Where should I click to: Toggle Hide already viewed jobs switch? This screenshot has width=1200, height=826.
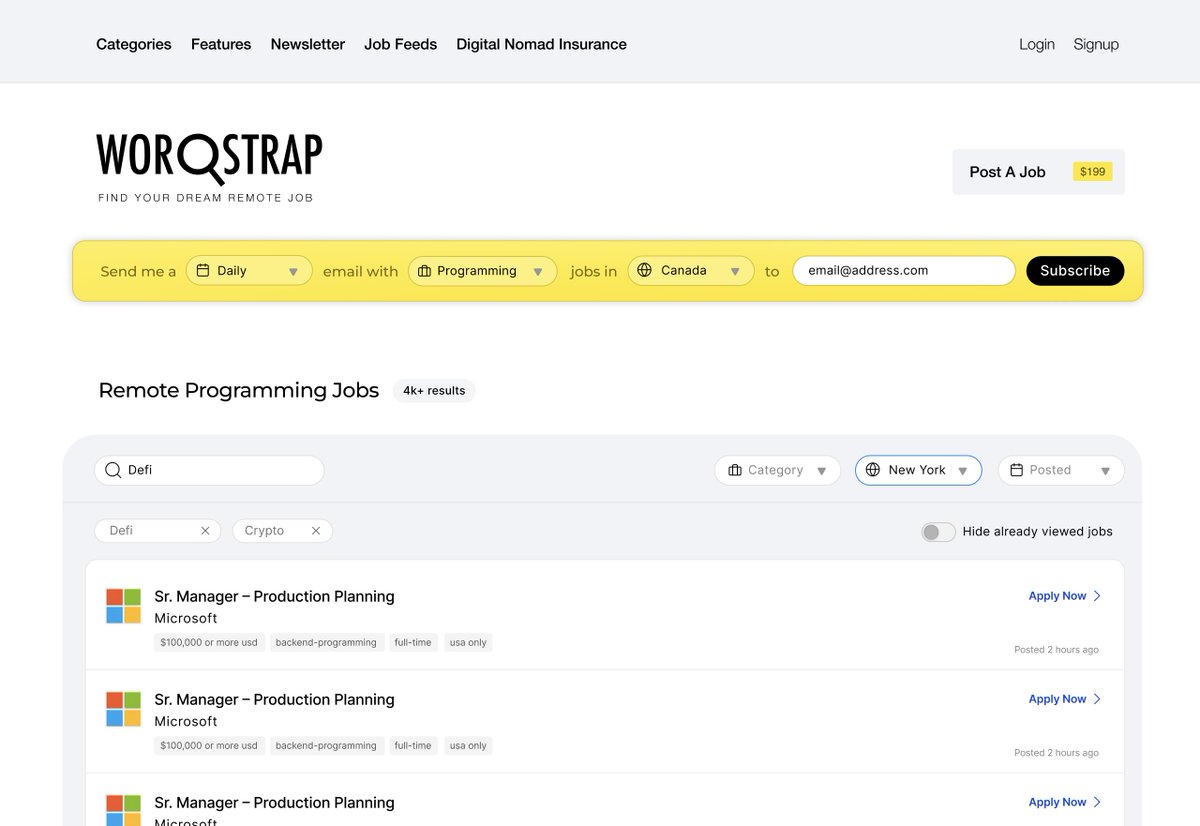(x=938, y=532)
